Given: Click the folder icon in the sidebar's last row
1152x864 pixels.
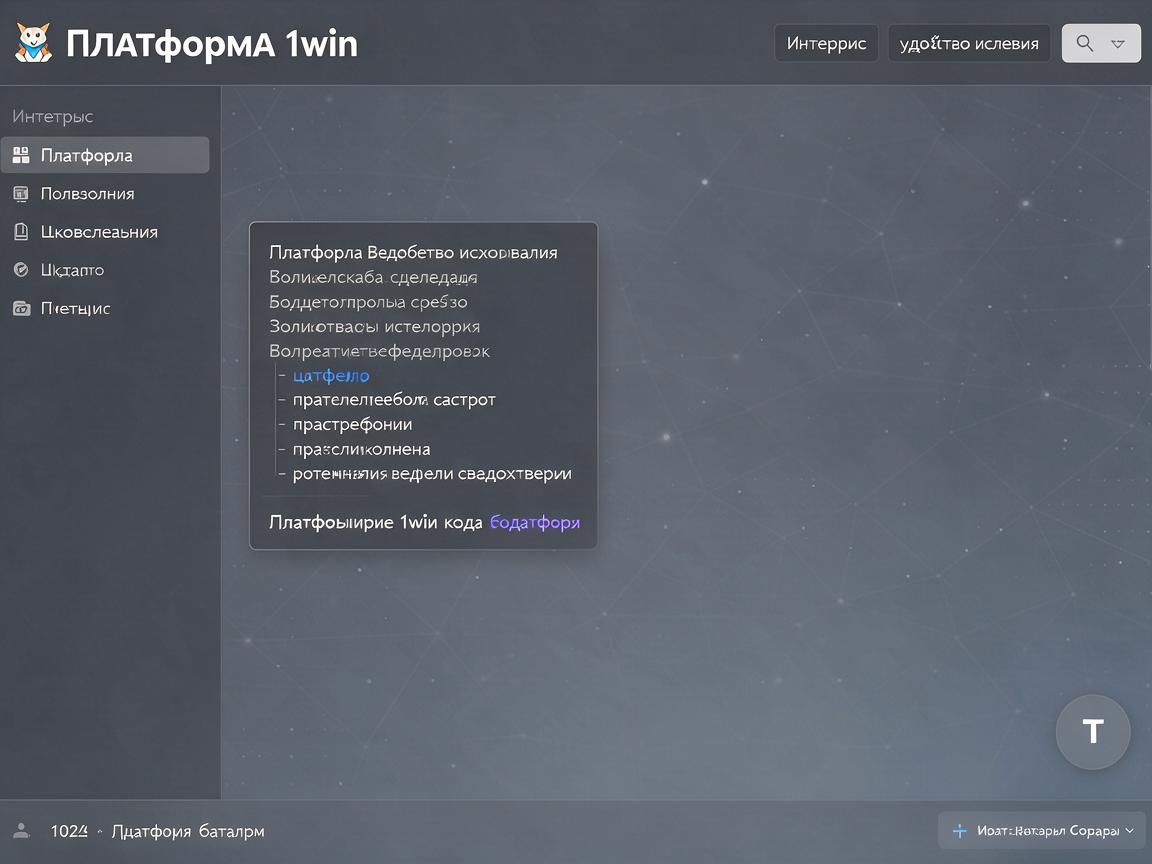Looking at the screenshot, I should point(21,309).
